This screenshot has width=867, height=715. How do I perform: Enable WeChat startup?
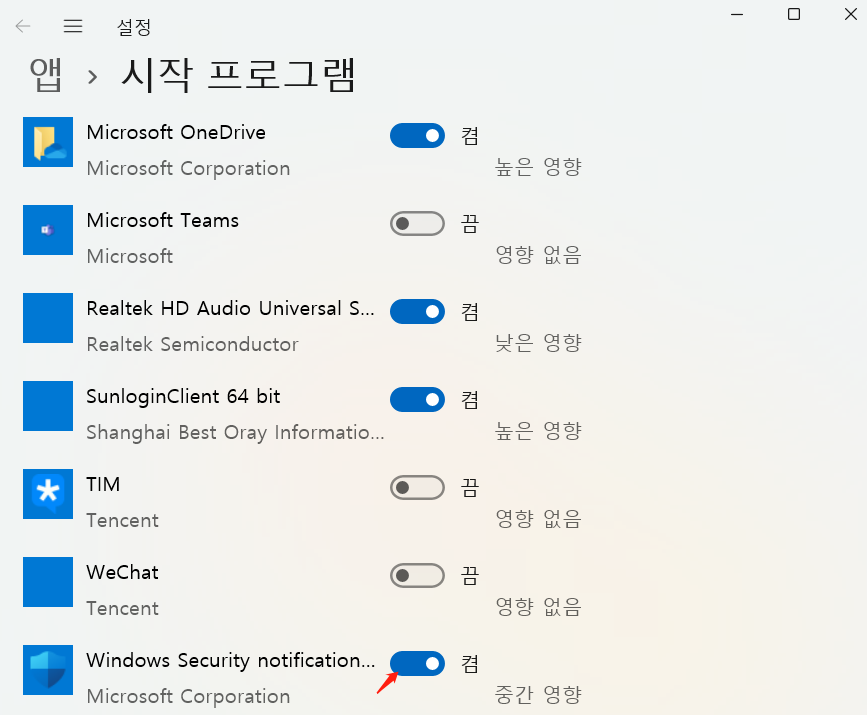click(x=417, y=575)
